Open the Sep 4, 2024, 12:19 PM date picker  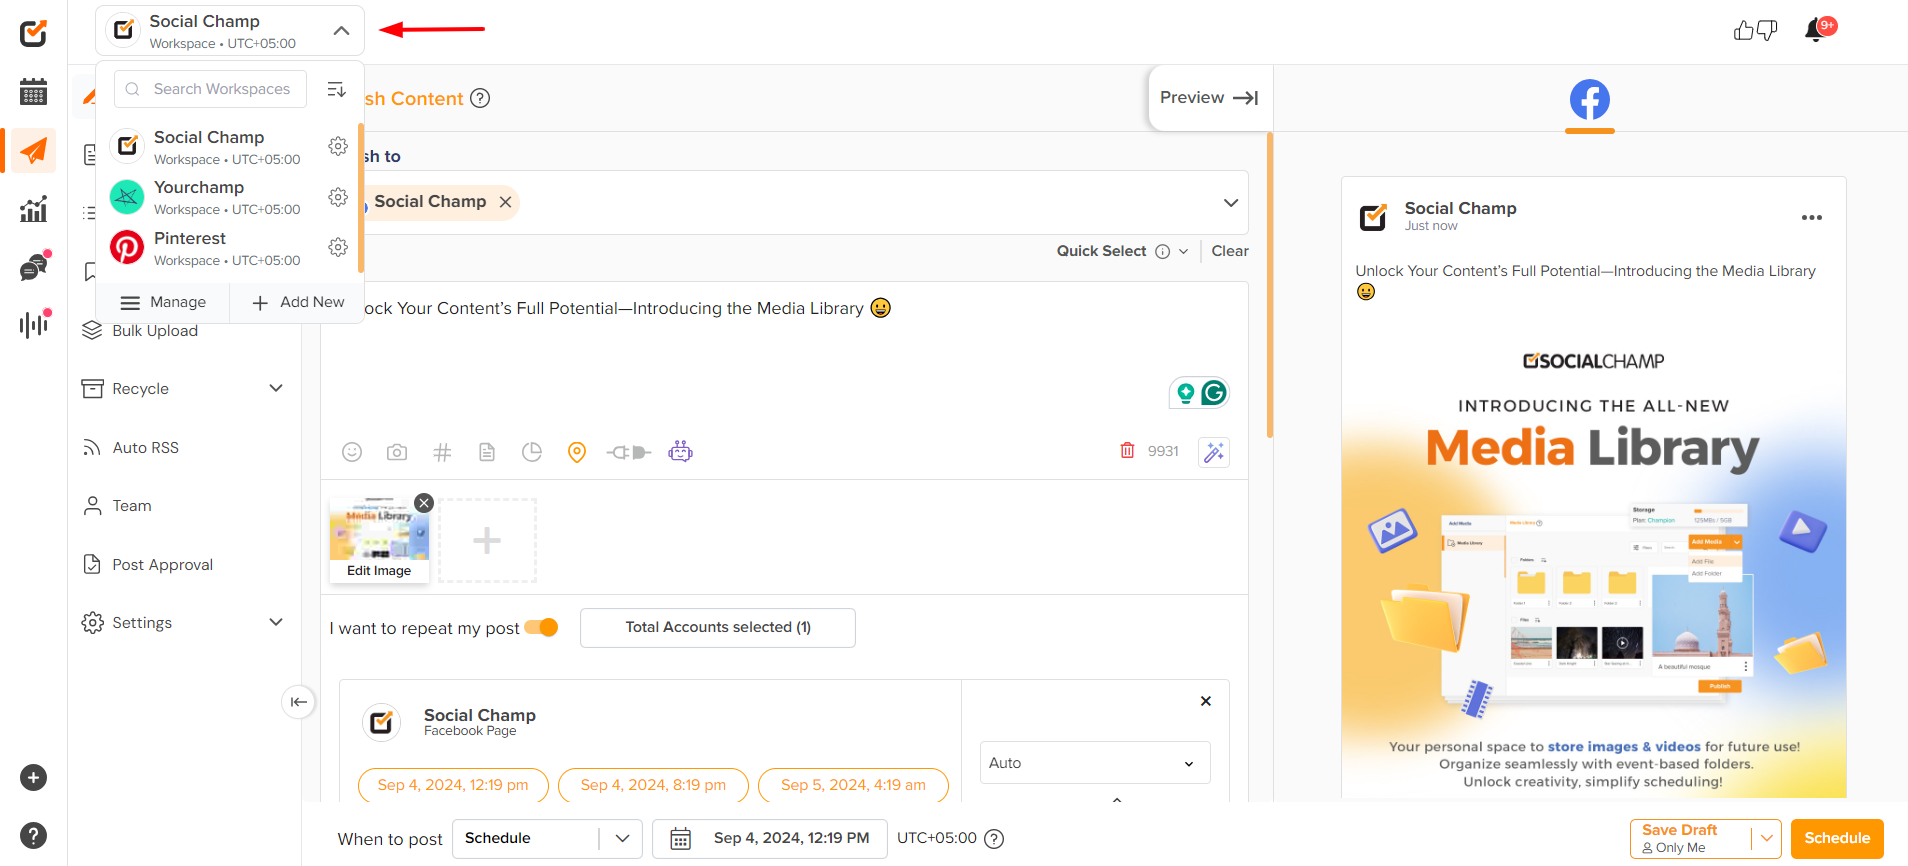point(770,838)
